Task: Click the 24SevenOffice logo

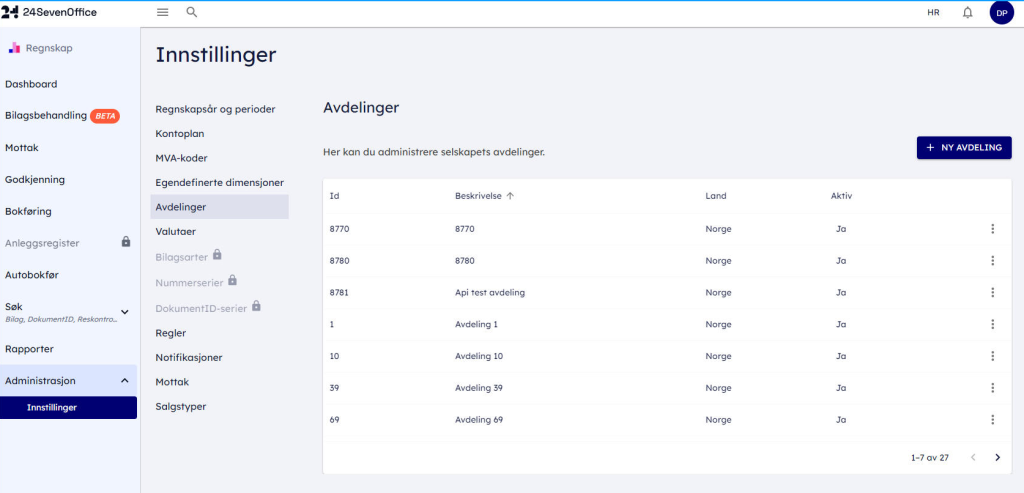Action: (50, 12)
